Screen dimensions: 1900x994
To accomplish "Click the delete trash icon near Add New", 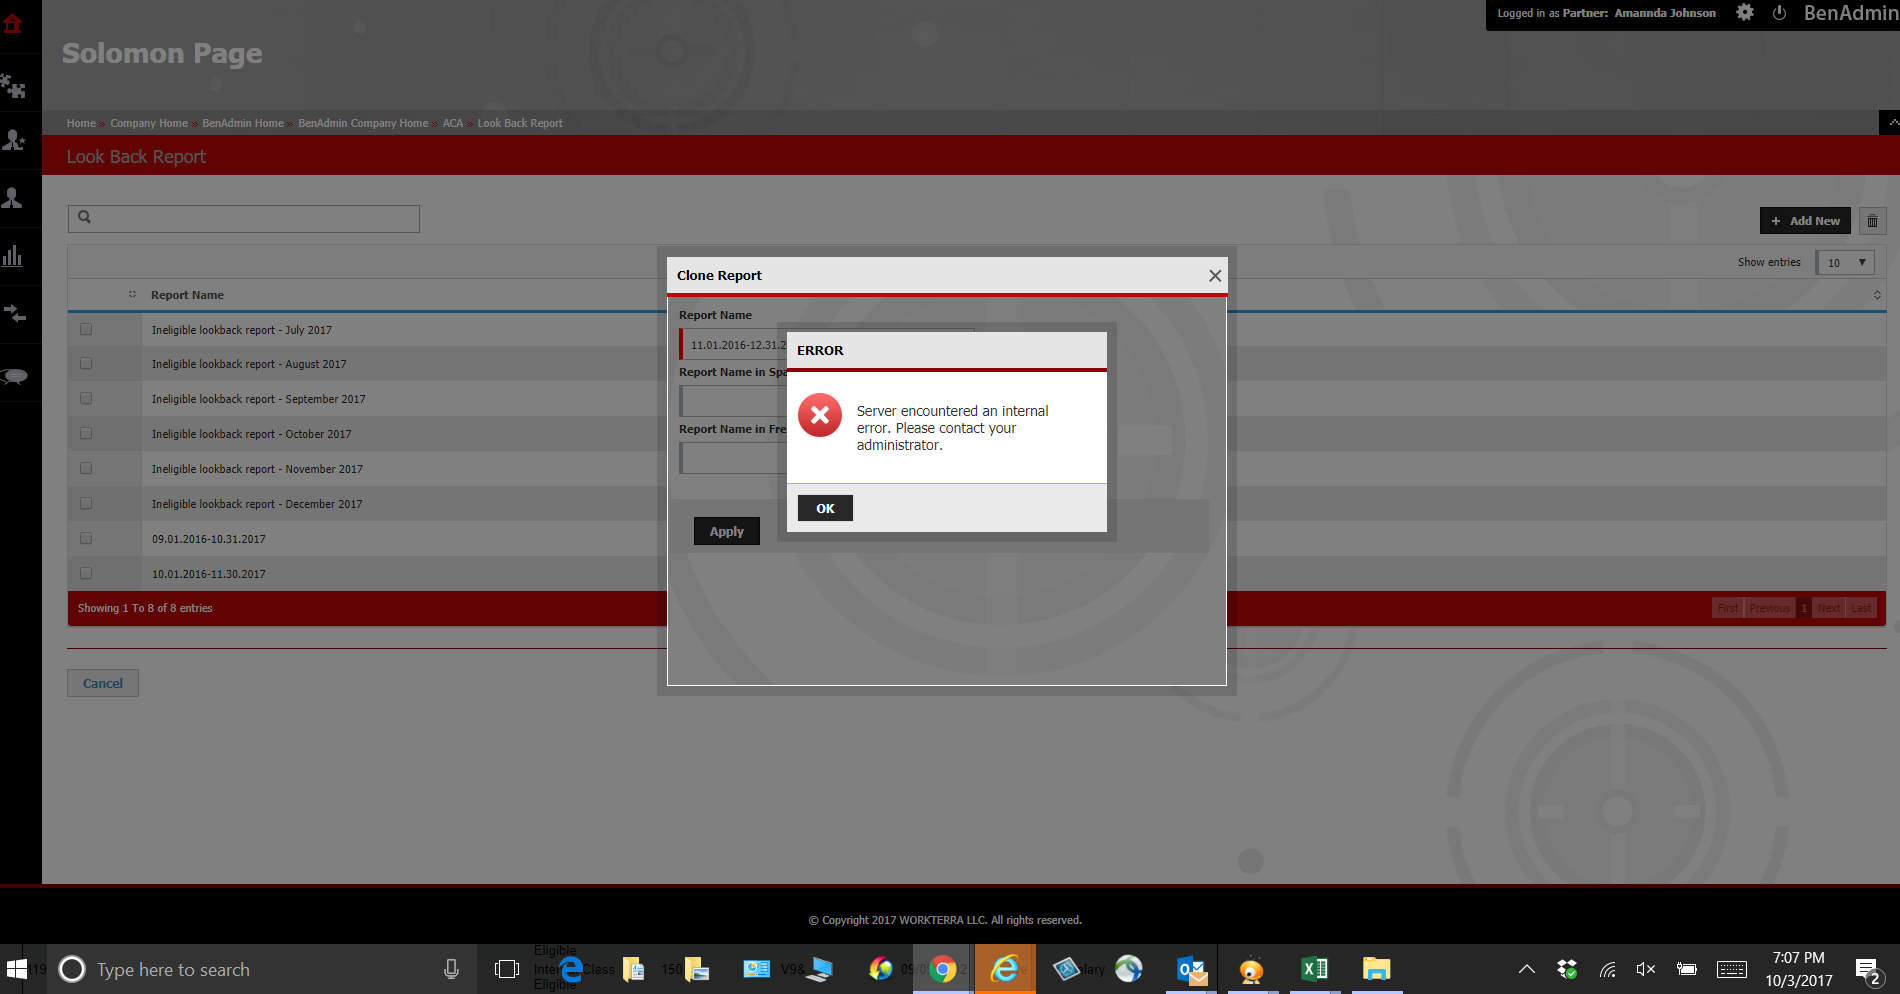I will 1872,220.
